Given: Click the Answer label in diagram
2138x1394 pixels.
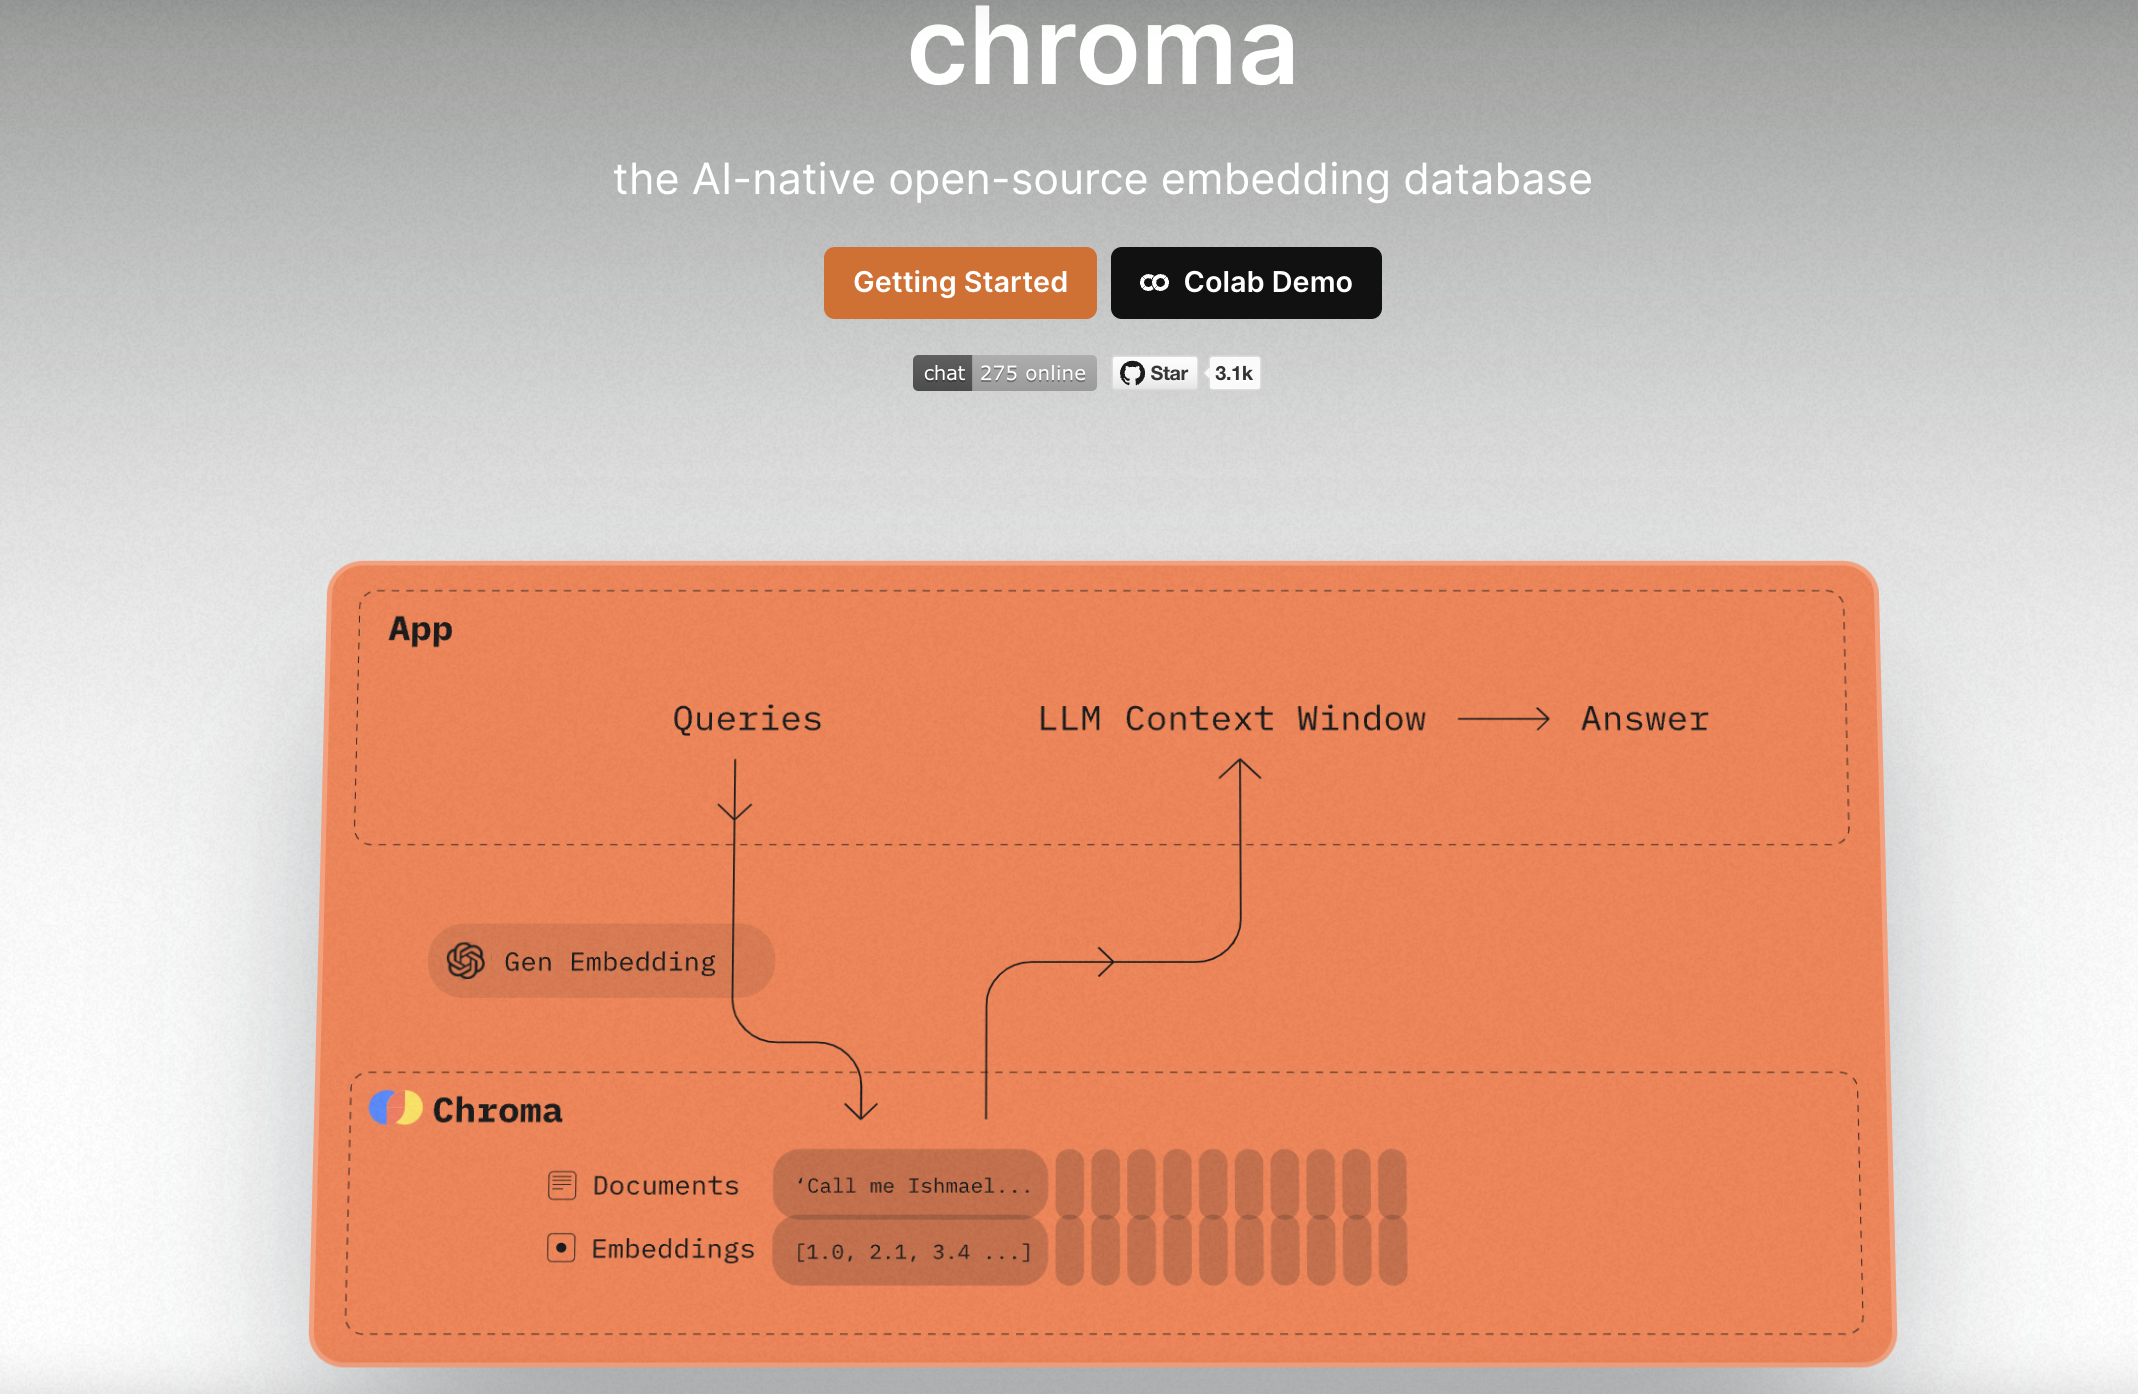Looking at the screenshot, I should coord(1645,719).
